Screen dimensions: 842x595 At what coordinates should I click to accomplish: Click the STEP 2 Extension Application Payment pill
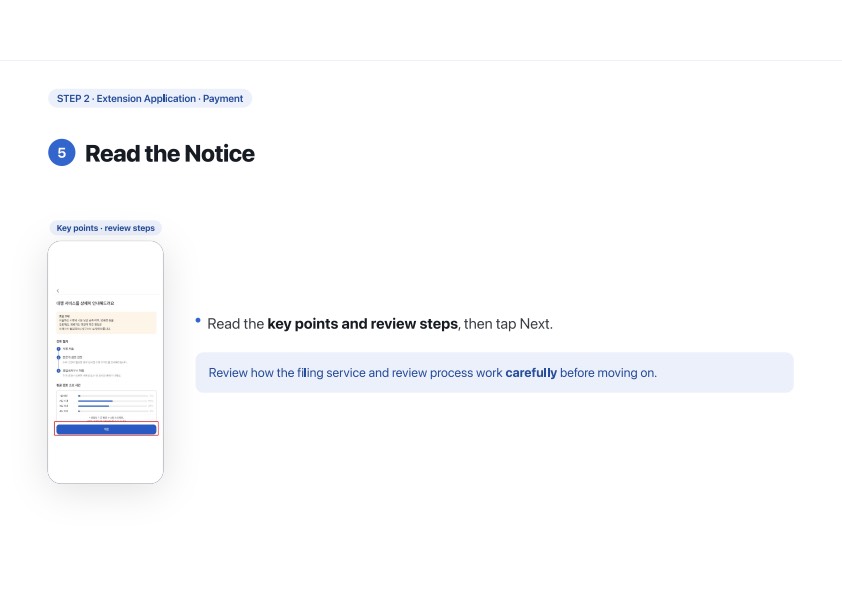150,98
